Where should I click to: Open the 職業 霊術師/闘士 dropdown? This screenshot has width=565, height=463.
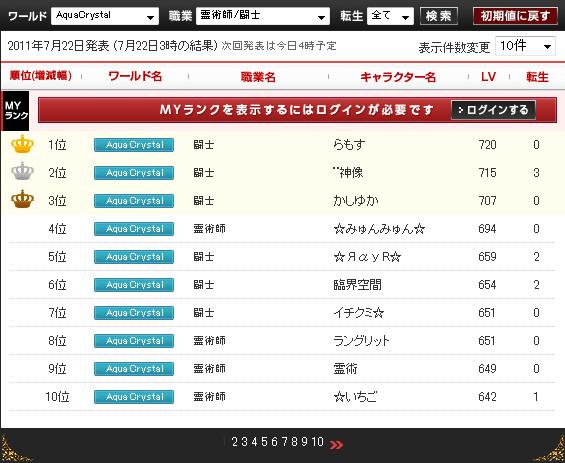pos(263,16)
